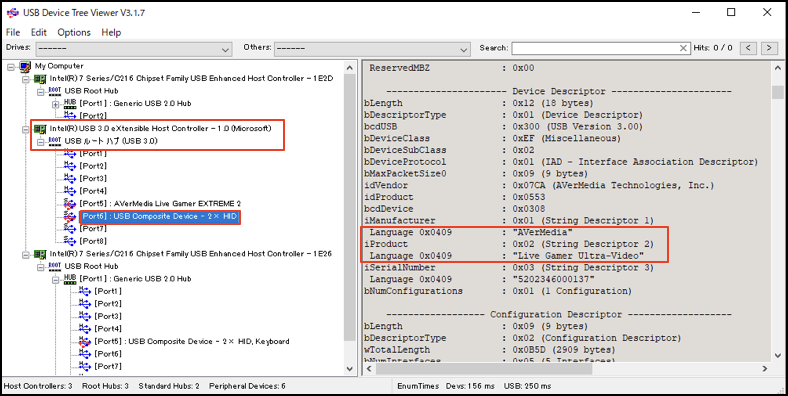This screenshot has height=396, width=788.
Task: Click Peripheral Devices: 6 in status bar
Action: coord(247,386)
